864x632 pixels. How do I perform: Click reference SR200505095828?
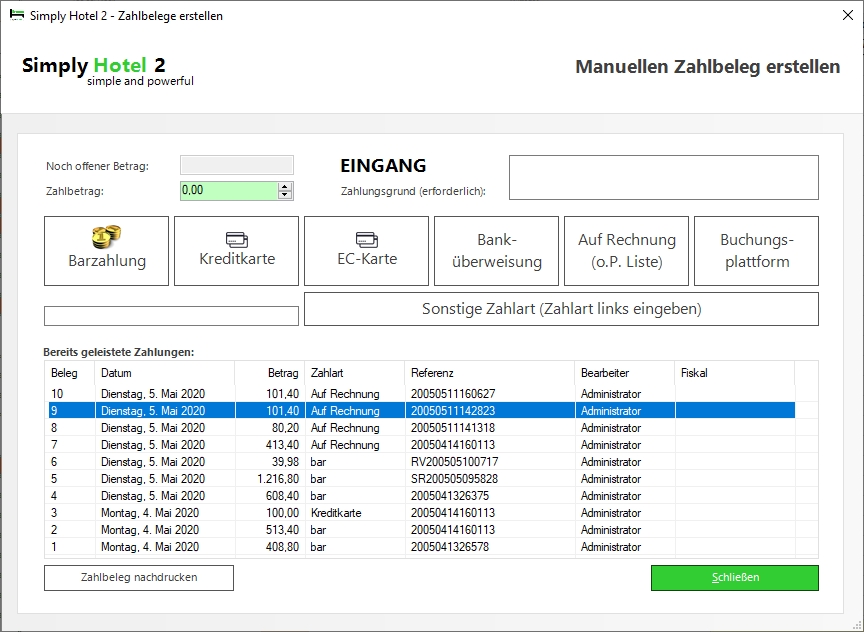click(x=455, y=479)
